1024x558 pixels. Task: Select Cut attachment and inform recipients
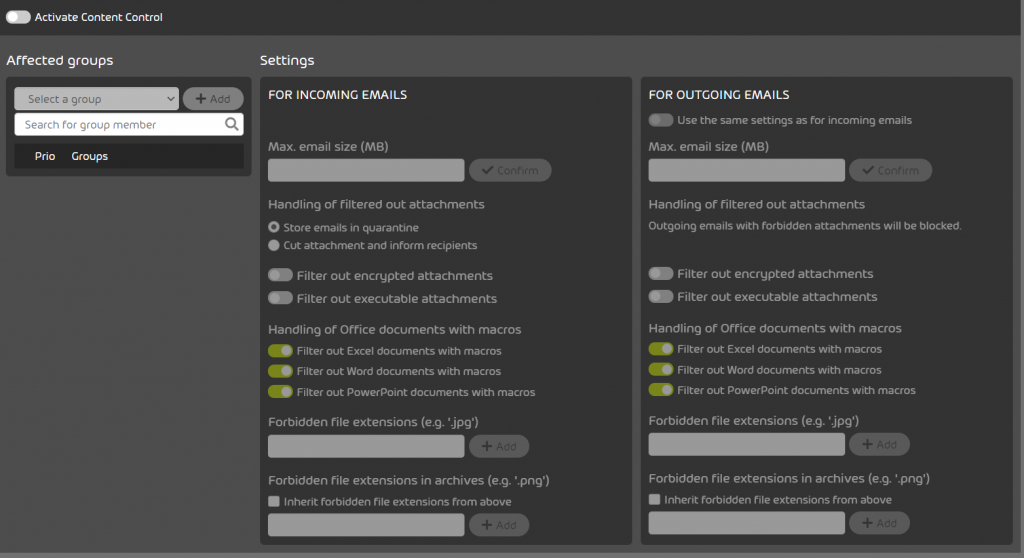pos(274,246)
